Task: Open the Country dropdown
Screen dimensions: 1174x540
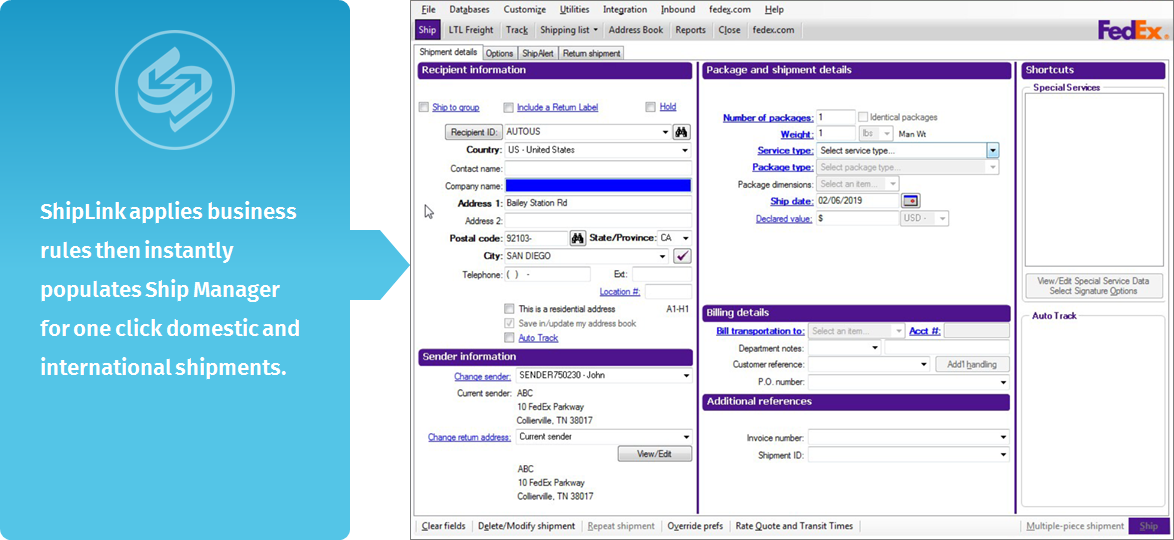Action: [685, 150]
